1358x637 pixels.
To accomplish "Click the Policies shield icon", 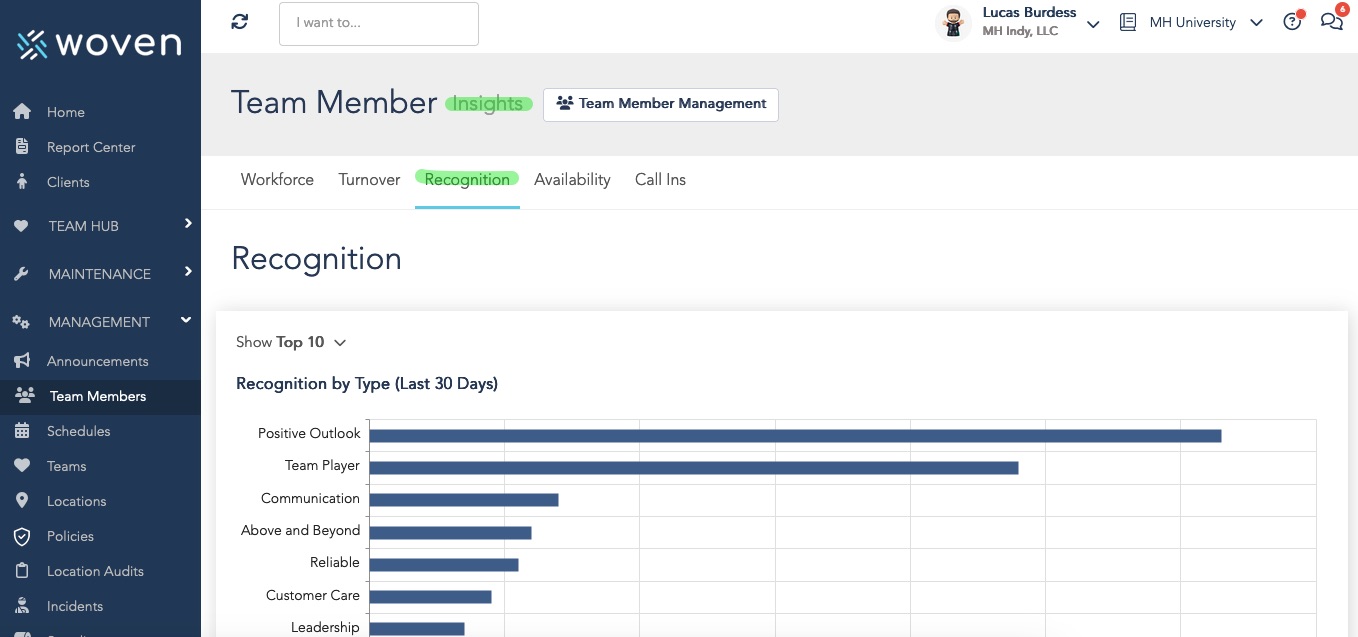I will [22, 536].
